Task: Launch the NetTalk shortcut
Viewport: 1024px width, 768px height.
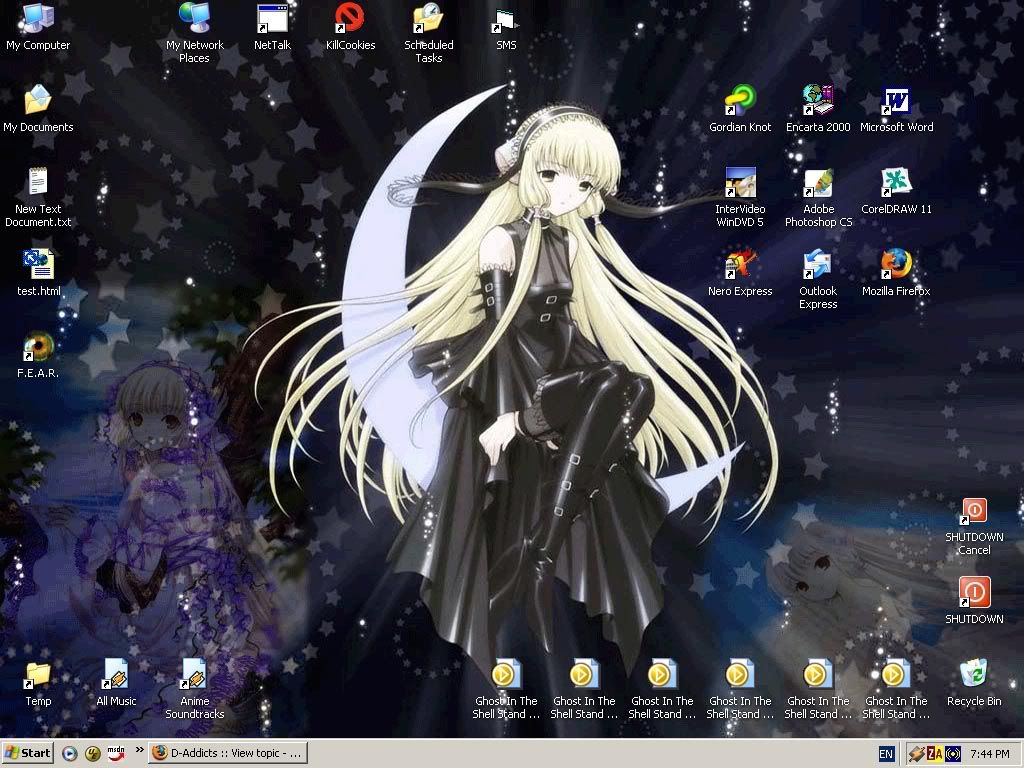Action: coord(272,27)
